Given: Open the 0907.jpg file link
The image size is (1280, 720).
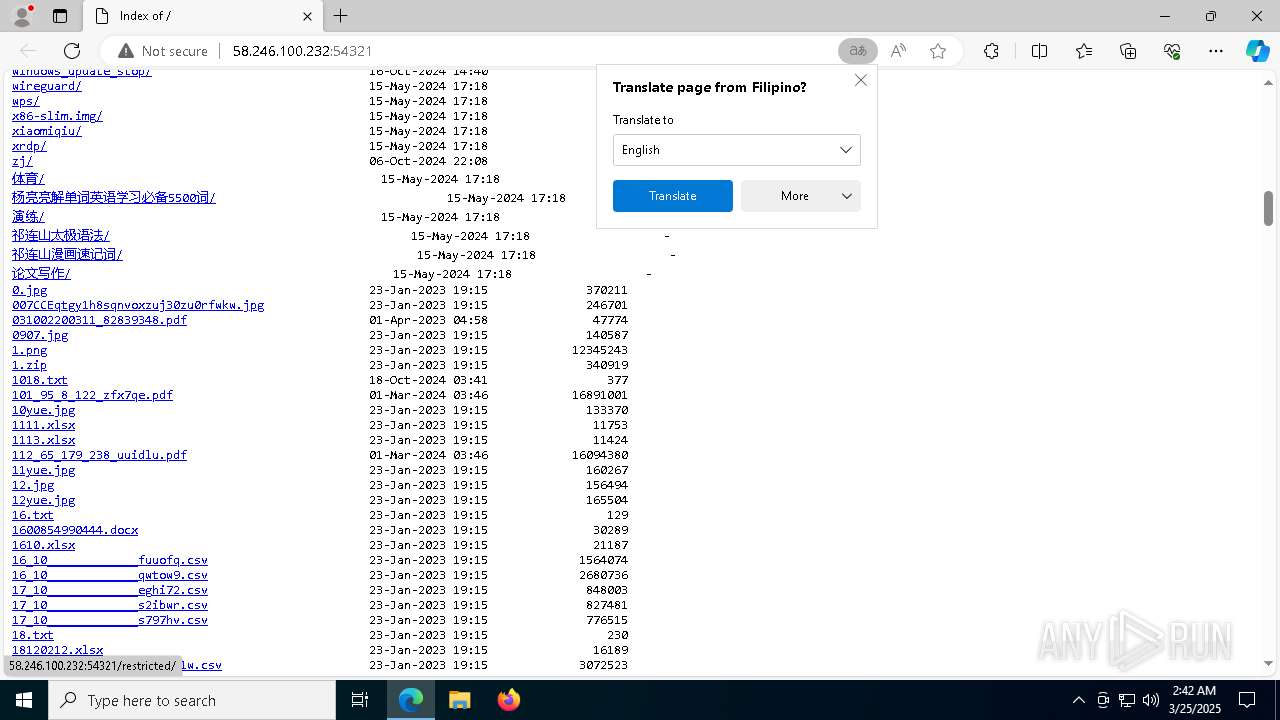Looking at the screenshot, I should (40, 335).
